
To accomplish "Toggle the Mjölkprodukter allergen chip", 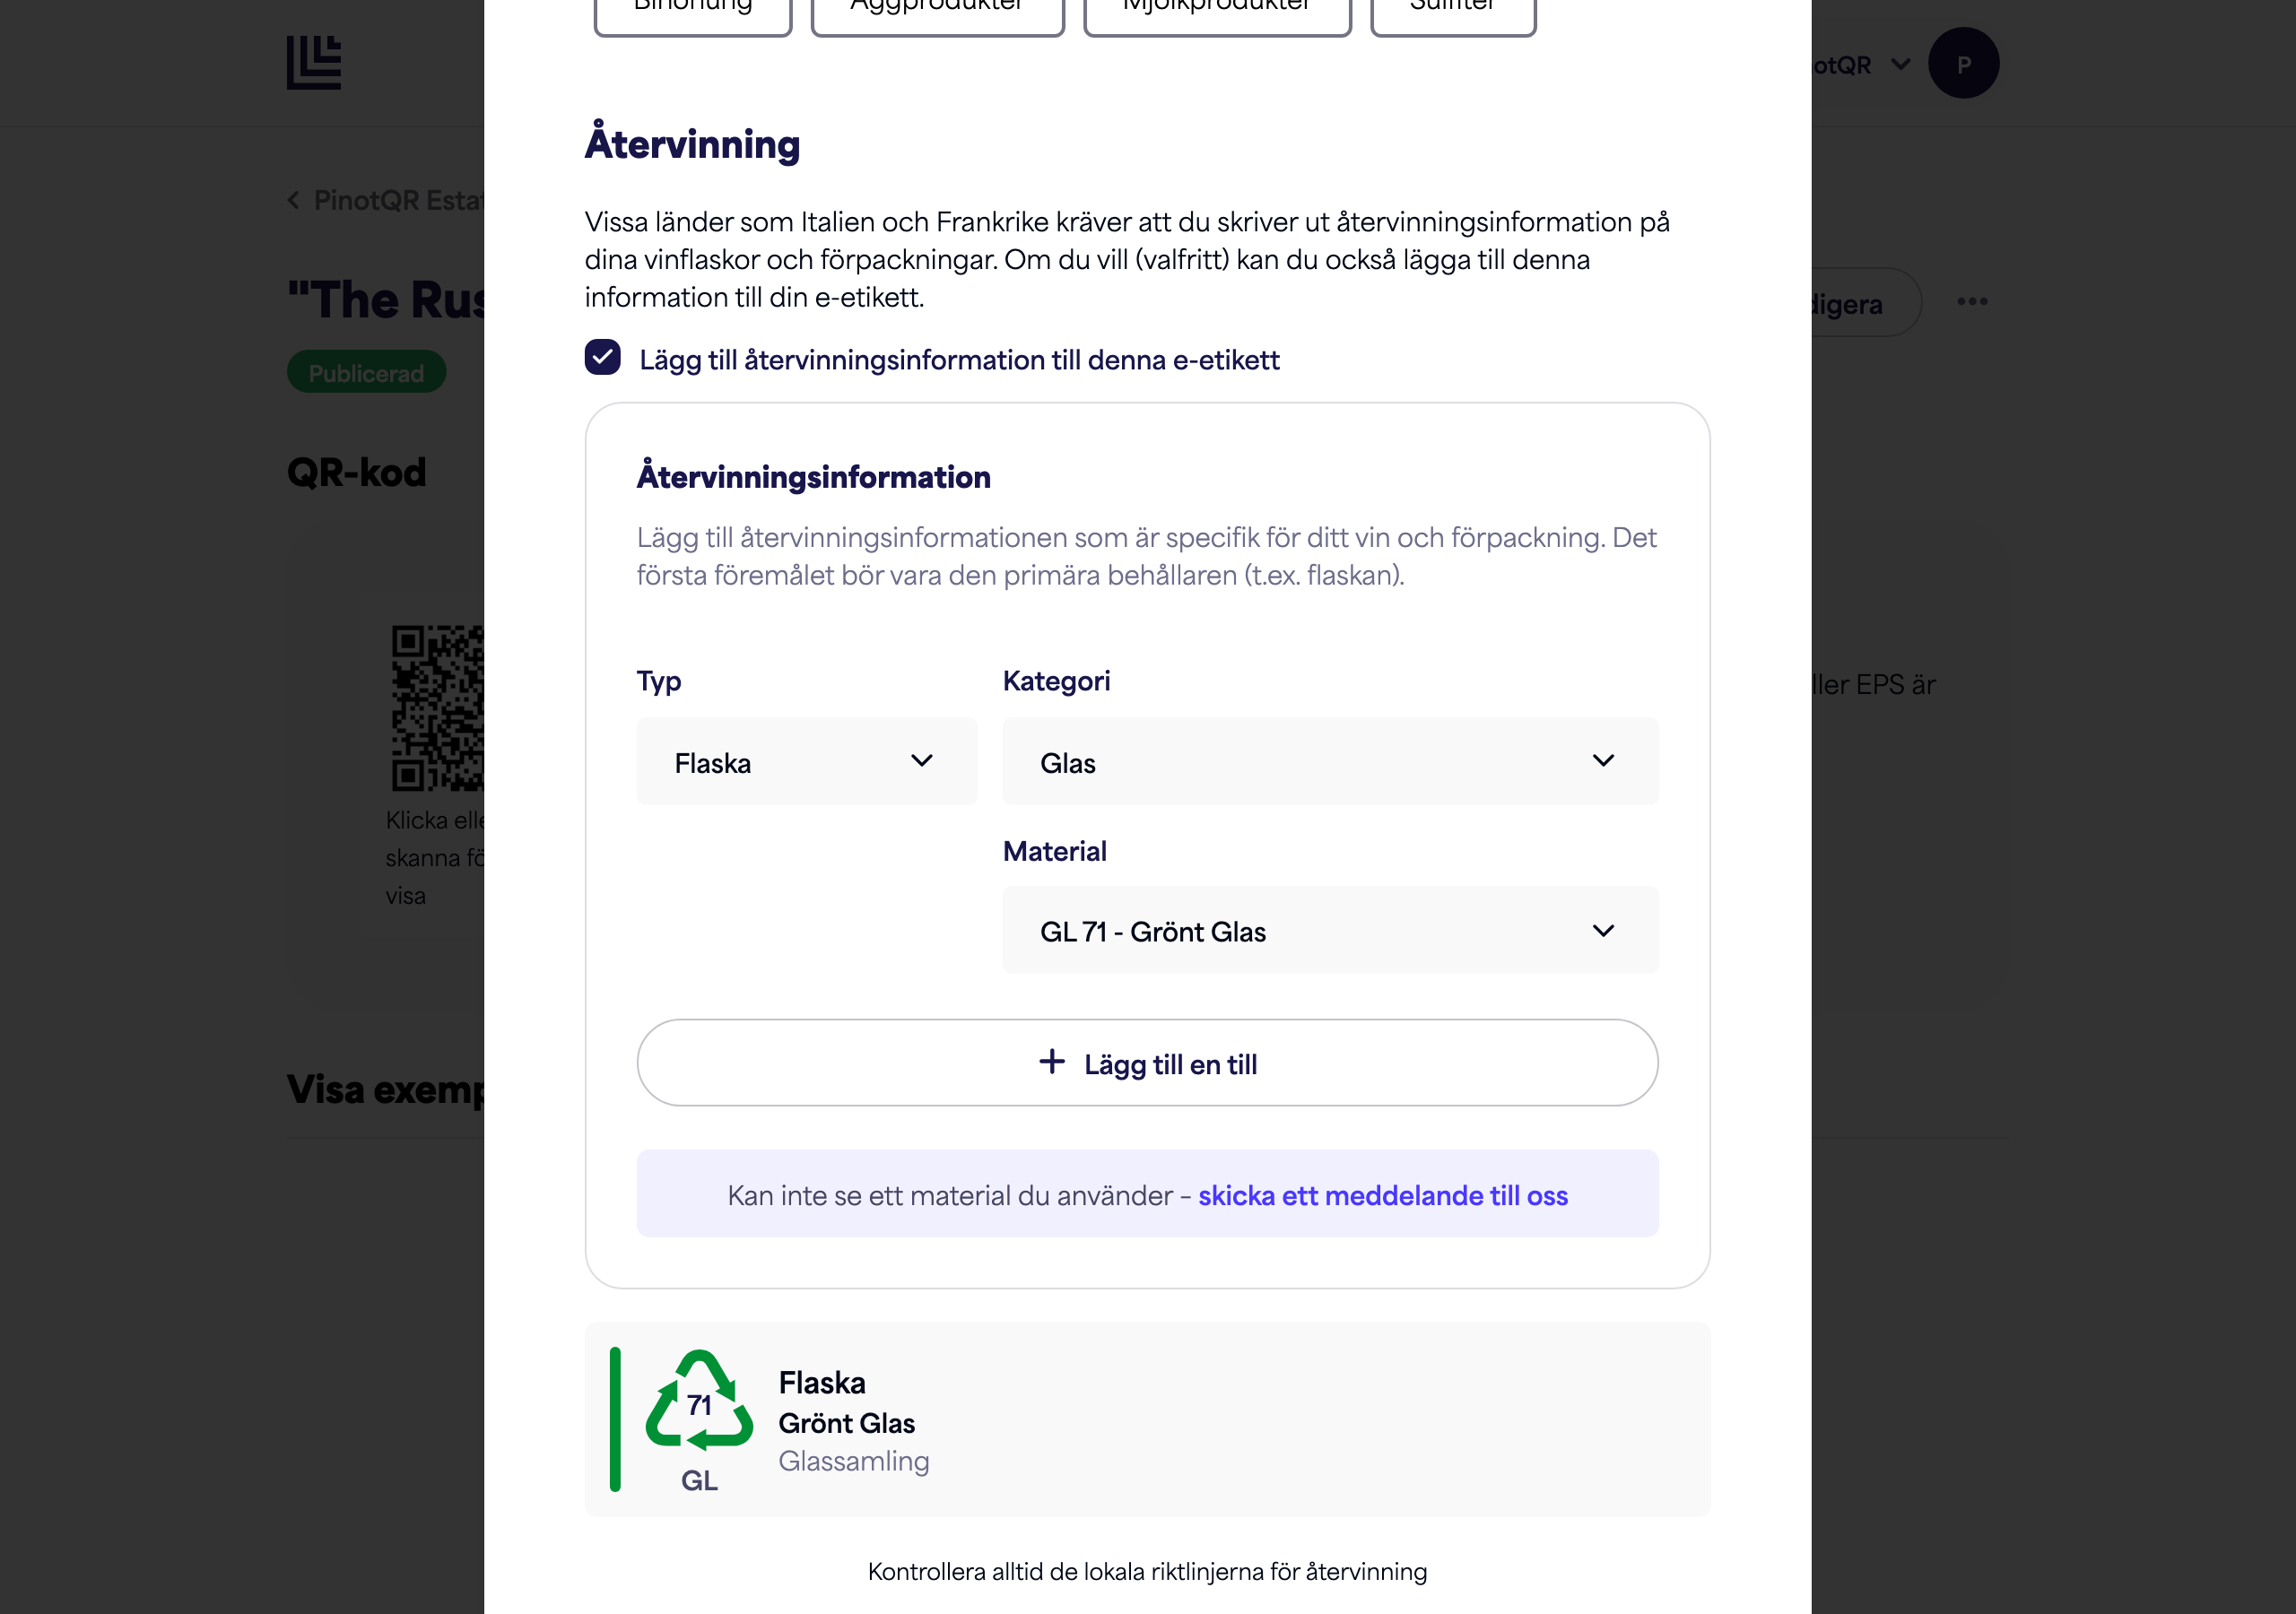I will pos(1217,10).
